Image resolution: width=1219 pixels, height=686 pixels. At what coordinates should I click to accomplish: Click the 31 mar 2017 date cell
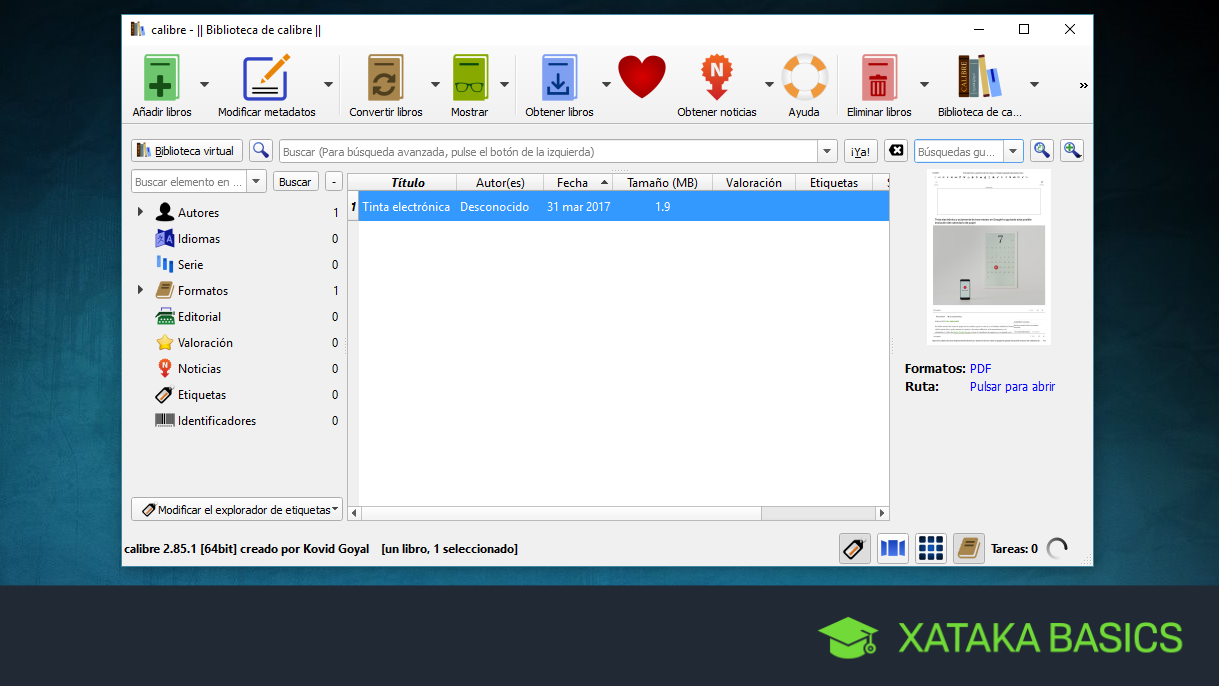pyautogui.click(x=579, y=207)
